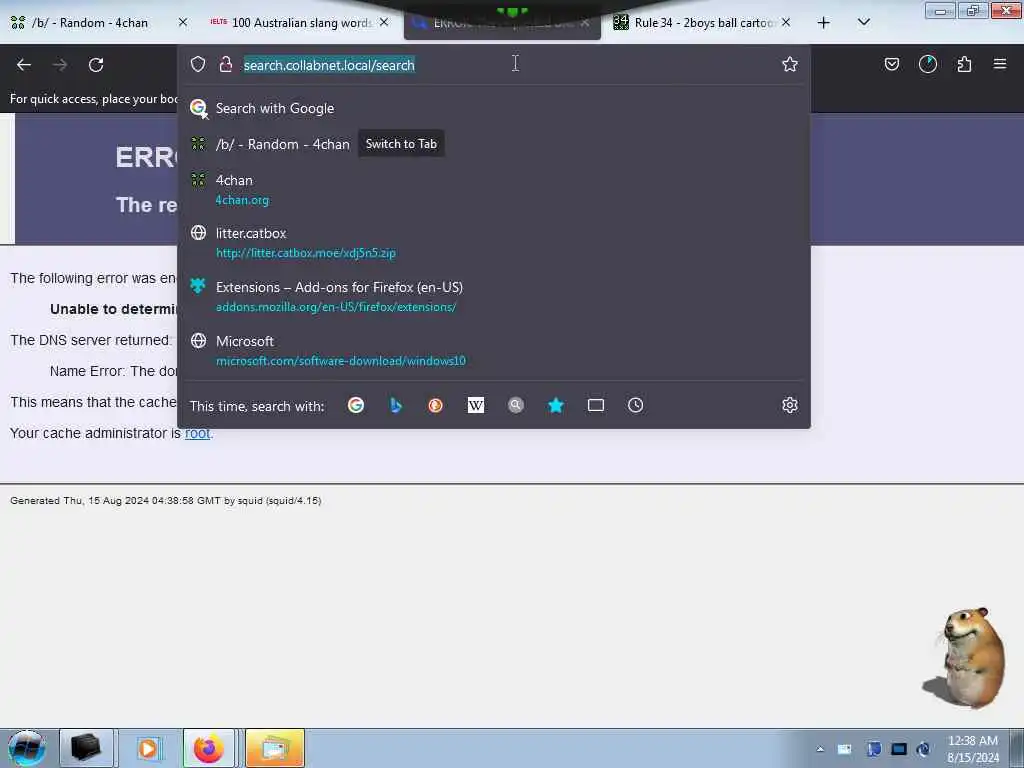This screenshot has width=1024, height=768.
Task: Close the /b/ - Random - 4chan tab
Action: (x=183, y=22)
